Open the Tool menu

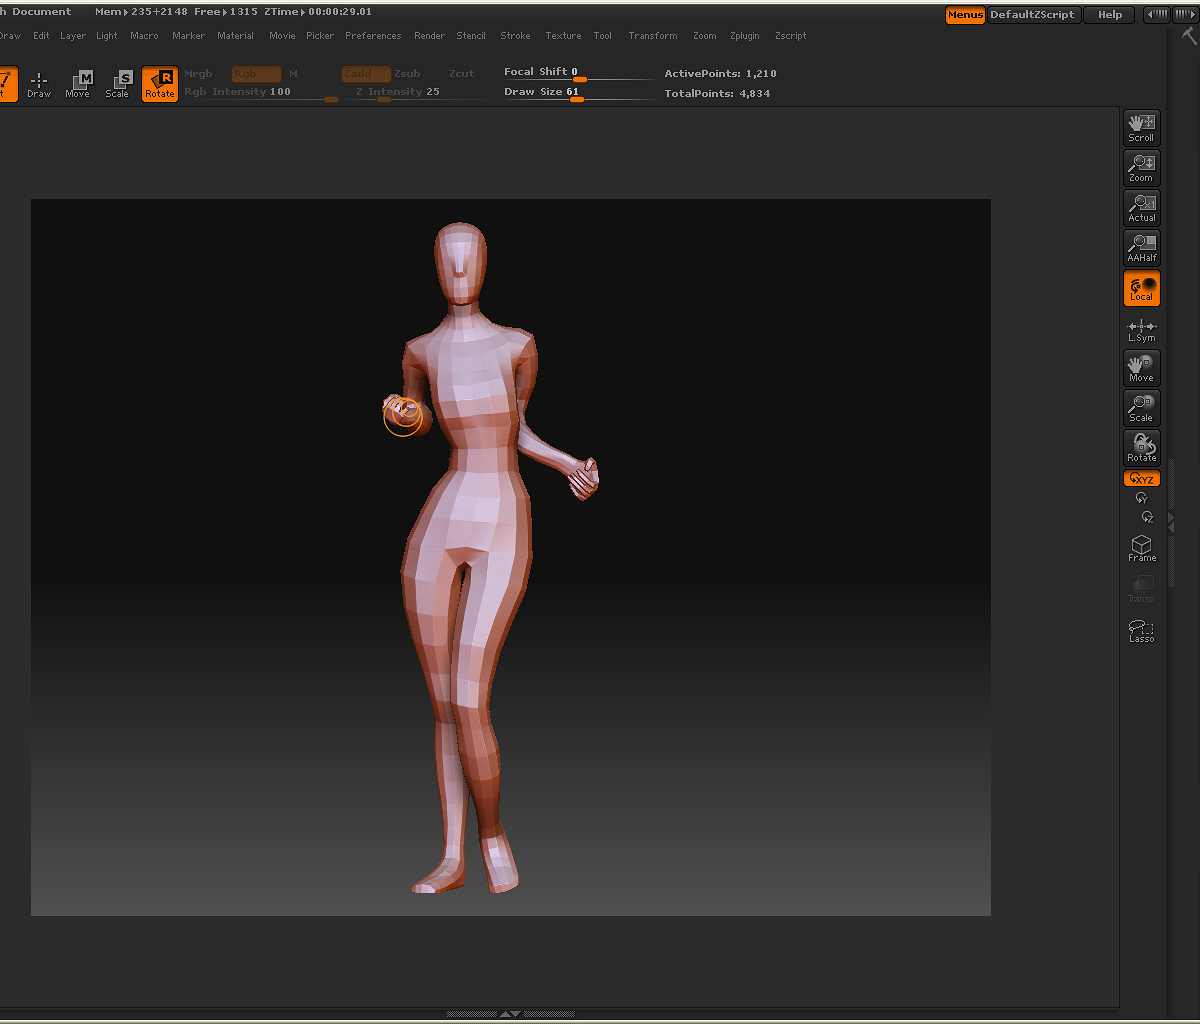click(x=603, y=36)
